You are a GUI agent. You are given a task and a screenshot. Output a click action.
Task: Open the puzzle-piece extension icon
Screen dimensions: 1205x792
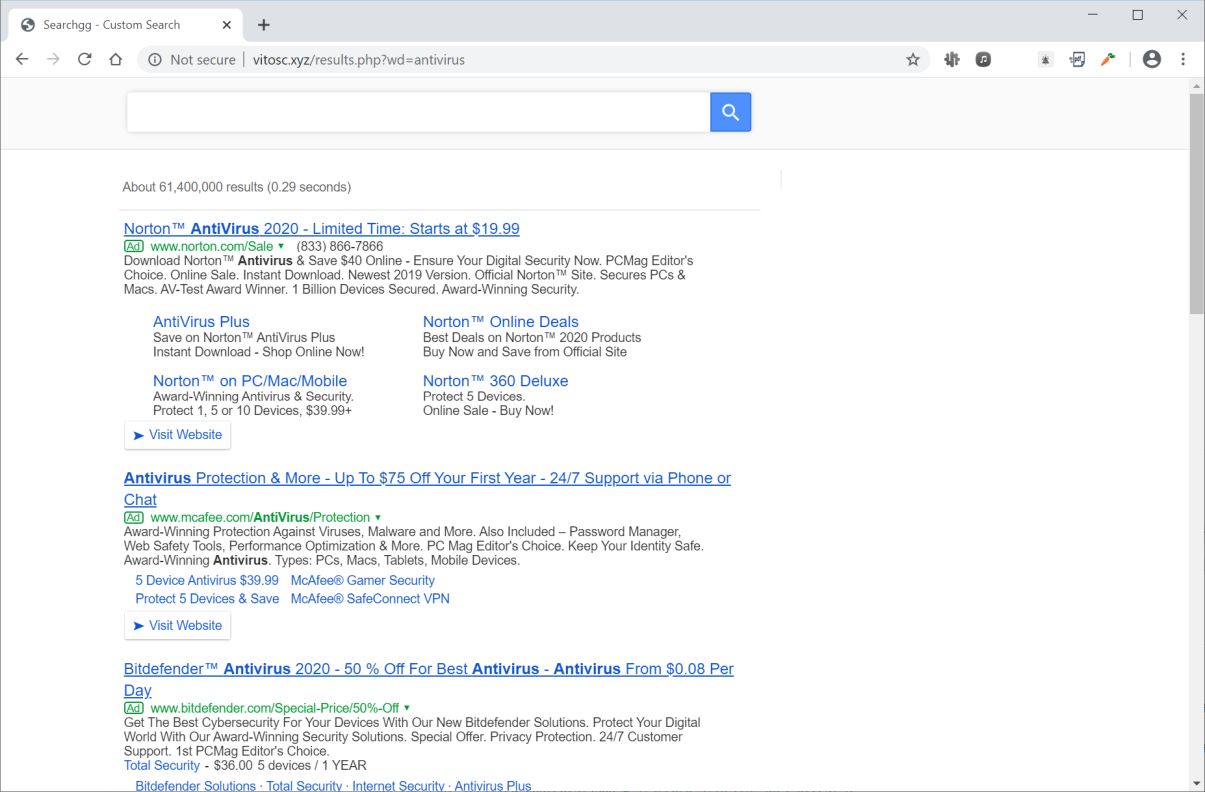click(x=952, y=60)
